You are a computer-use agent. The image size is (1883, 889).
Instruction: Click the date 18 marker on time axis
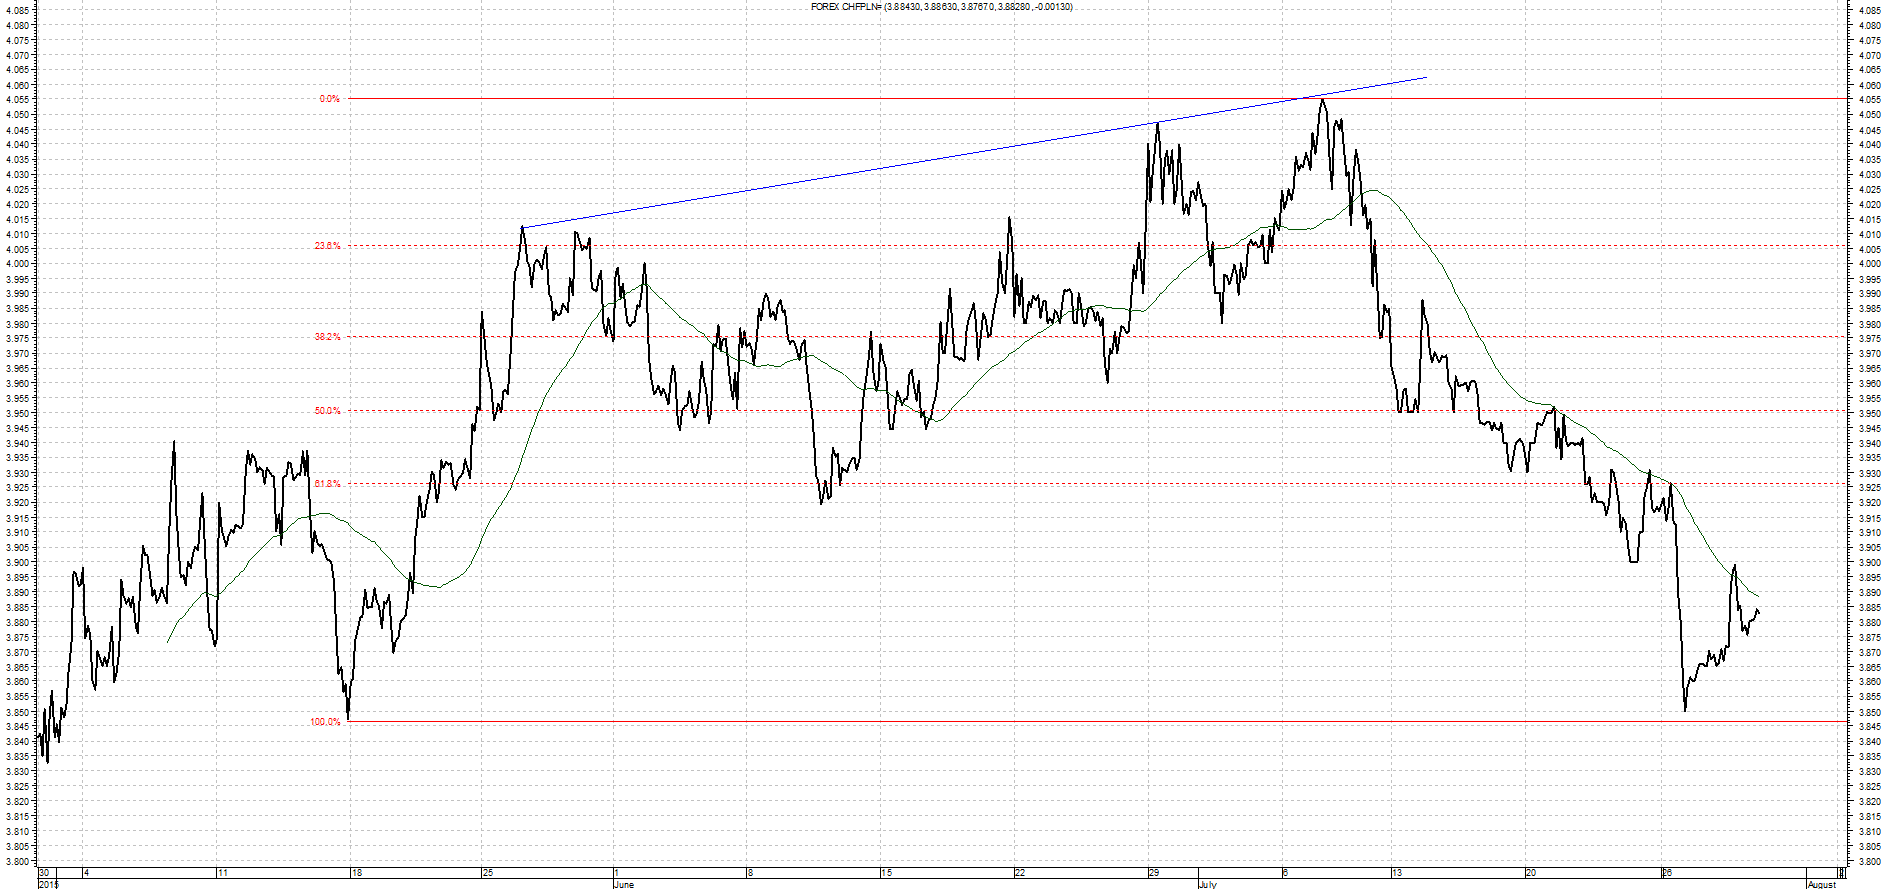click(357, 873)
